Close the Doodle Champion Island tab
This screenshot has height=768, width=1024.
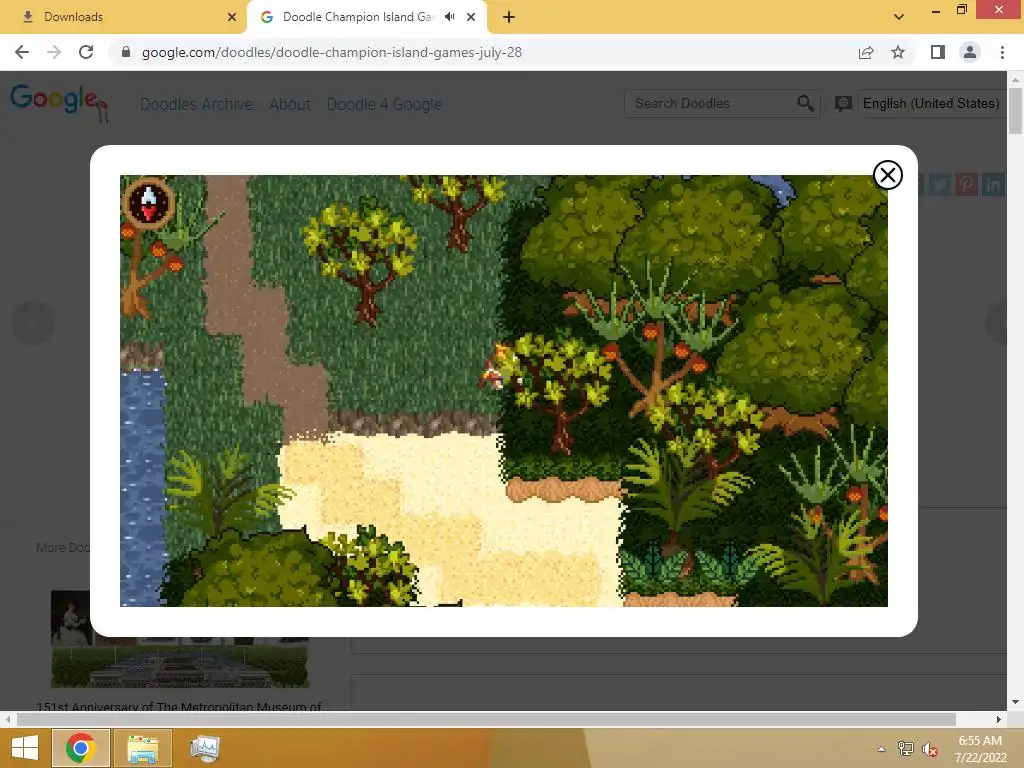471,17
